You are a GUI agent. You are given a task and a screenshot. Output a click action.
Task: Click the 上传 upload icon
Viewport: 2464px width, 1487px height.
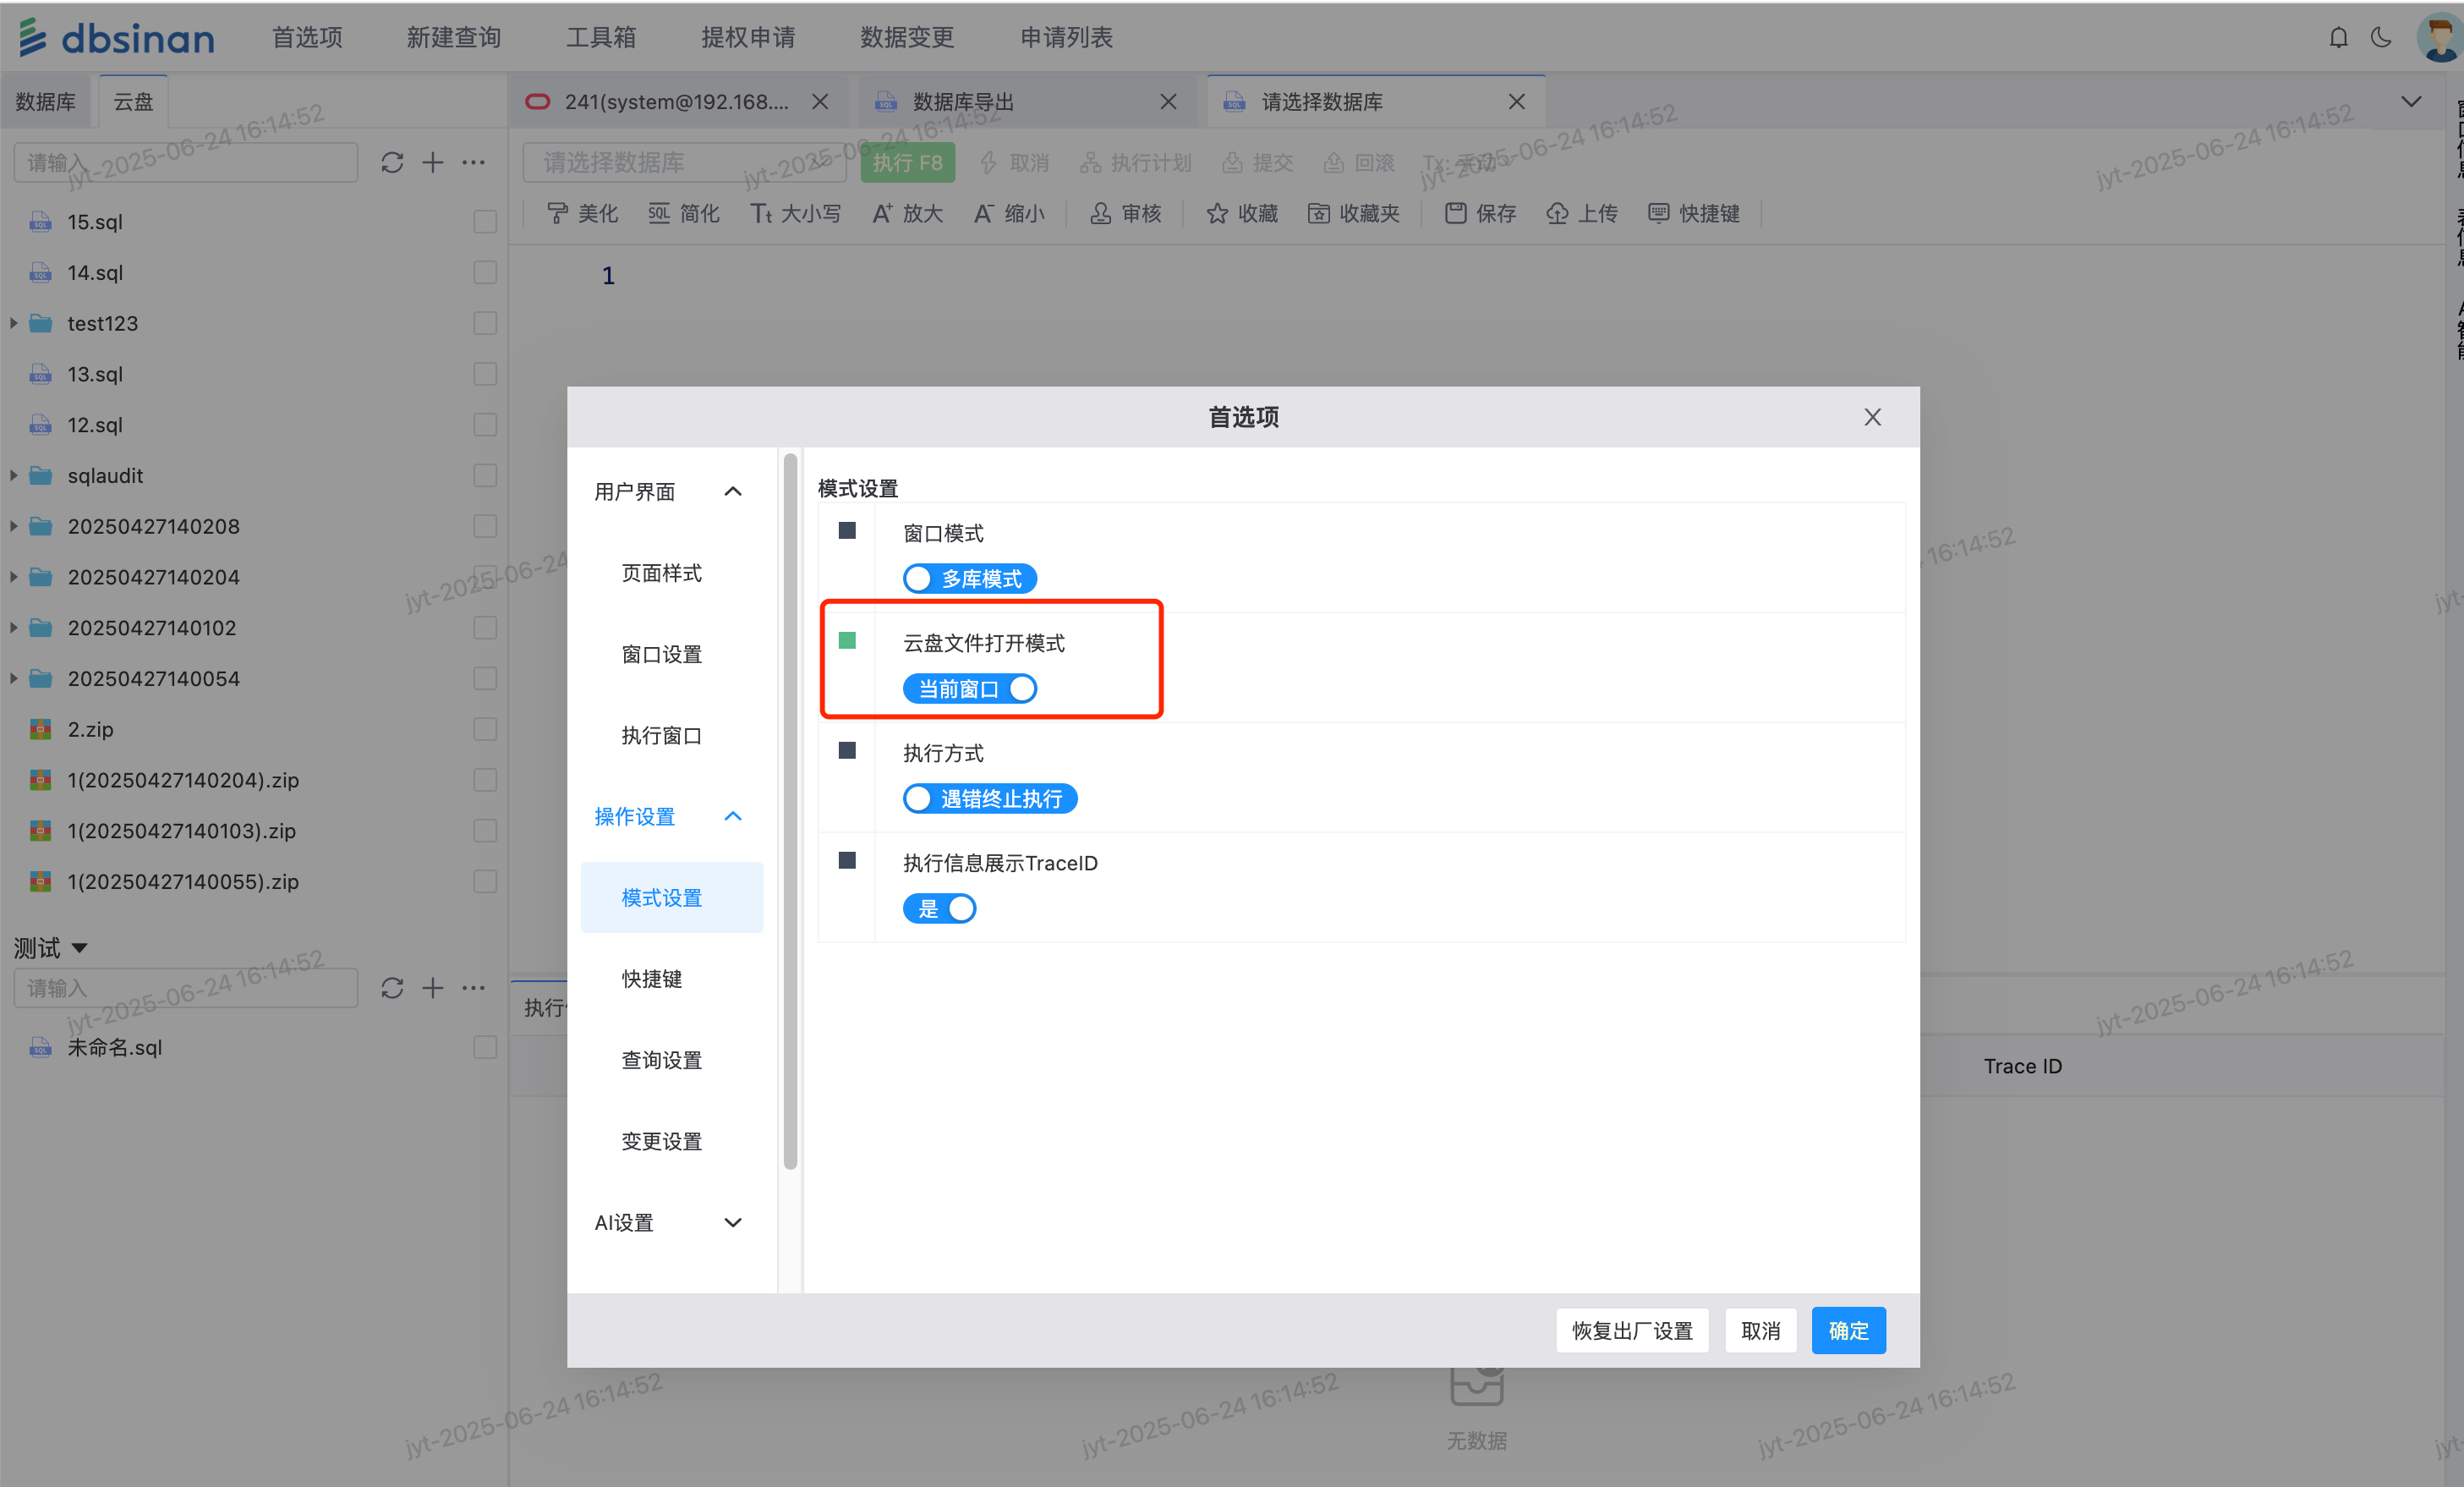coord(1557,213)
